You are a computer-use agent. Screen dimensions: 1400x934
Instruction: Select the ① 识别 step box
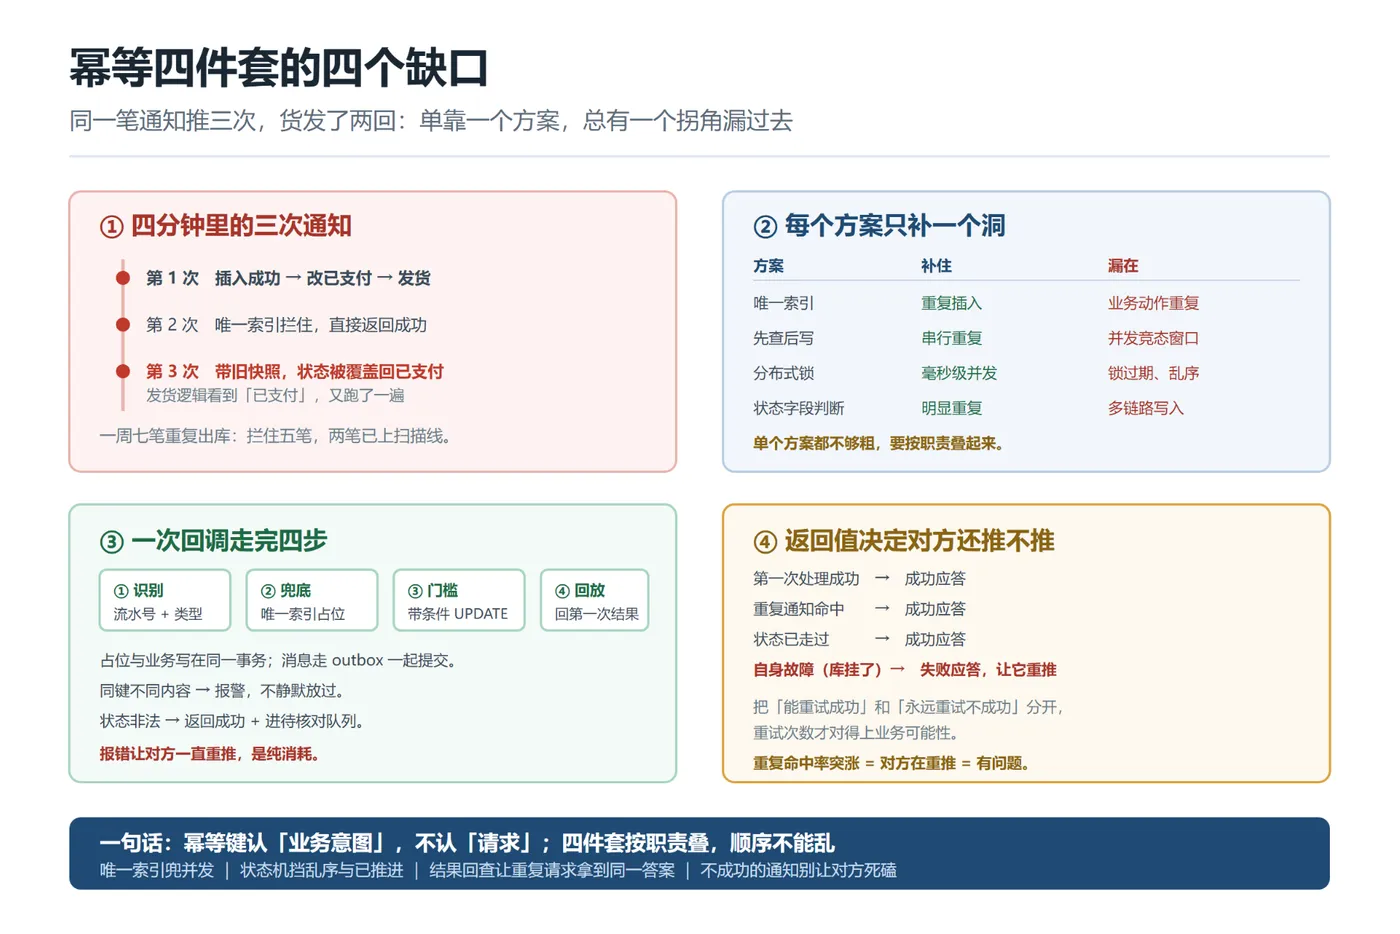tap(165, 600)
